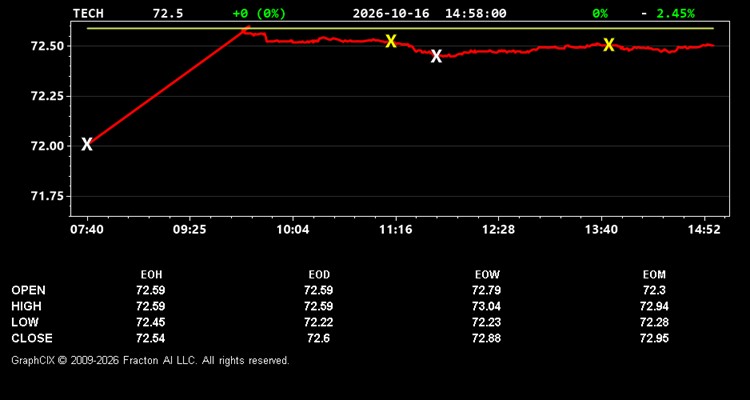
Task: Click the 72.00 y-axis label
Action: click(47, 146)
